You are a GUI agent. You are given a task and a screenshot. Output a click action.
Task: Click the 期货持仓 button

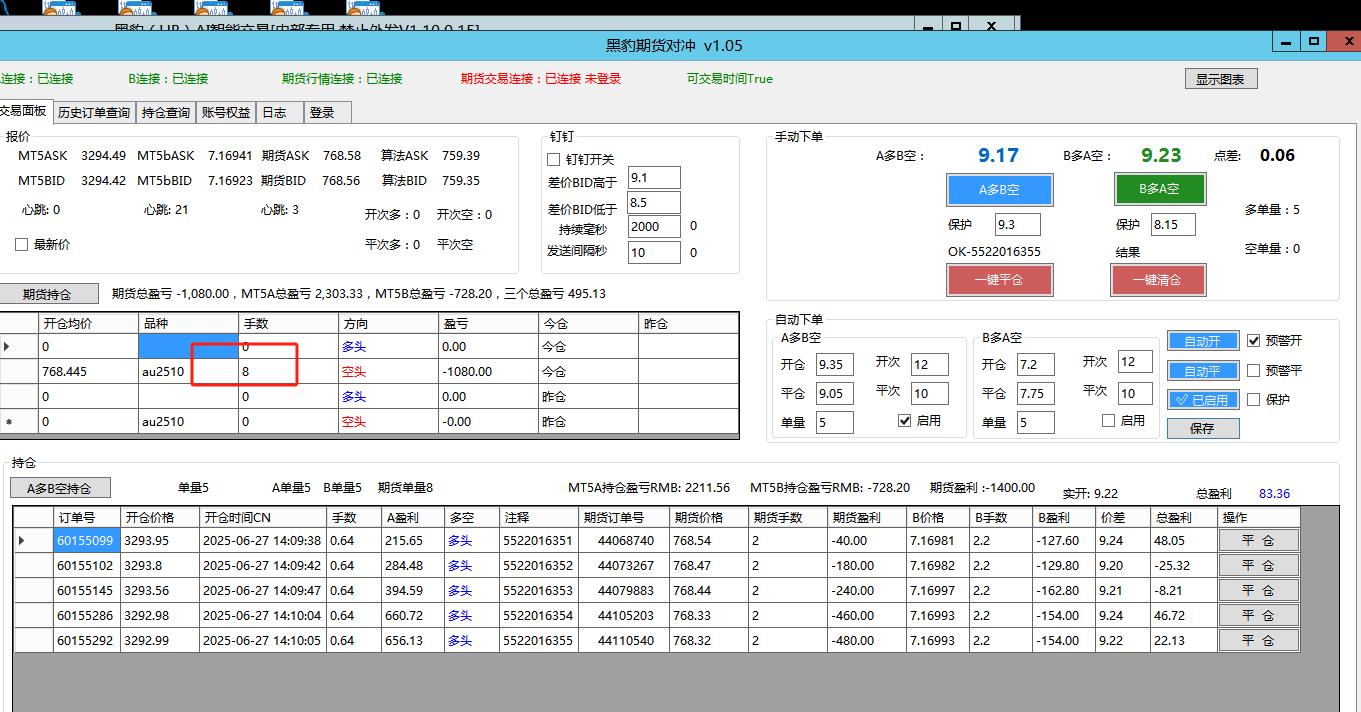click(50, 294)
